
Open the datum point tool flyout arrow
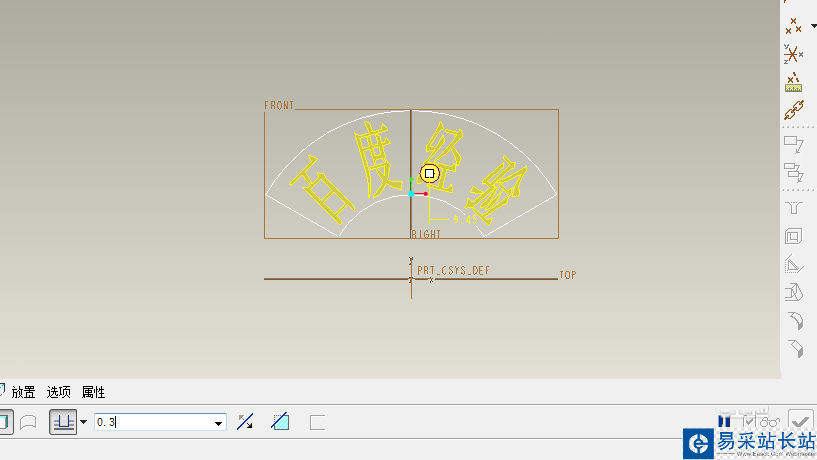(813, 26)
